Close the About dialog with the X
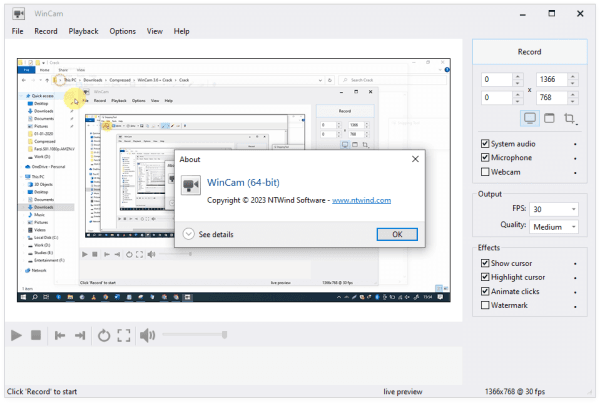 [415, 159]
